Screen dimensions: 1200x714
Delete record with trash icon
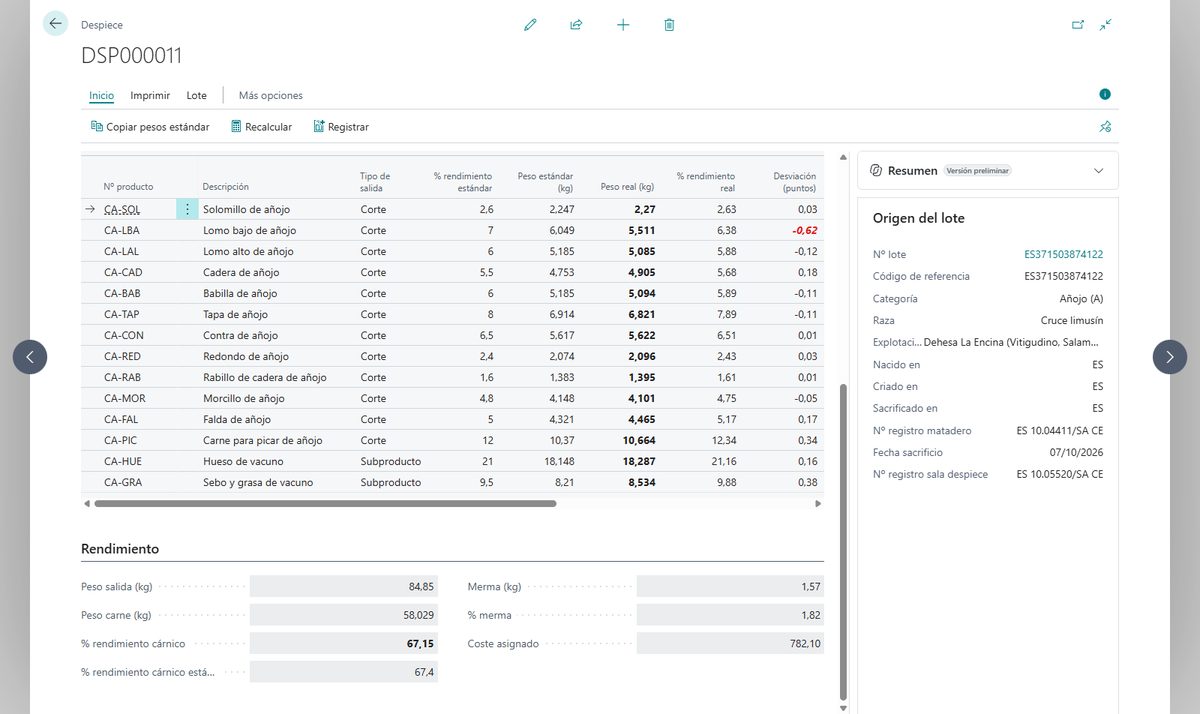coord(669,25)
